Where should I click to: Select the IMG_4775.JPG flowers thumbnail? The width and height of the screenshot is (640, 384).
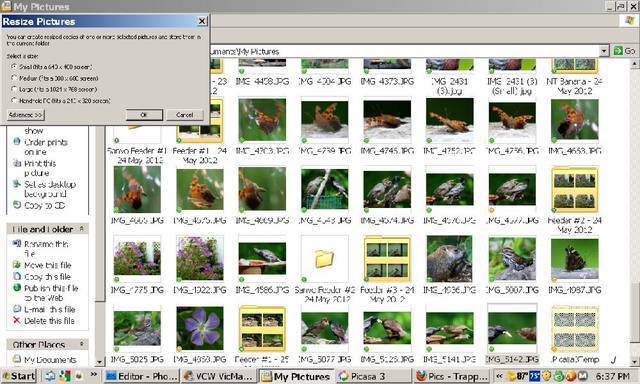coord(137,259)
